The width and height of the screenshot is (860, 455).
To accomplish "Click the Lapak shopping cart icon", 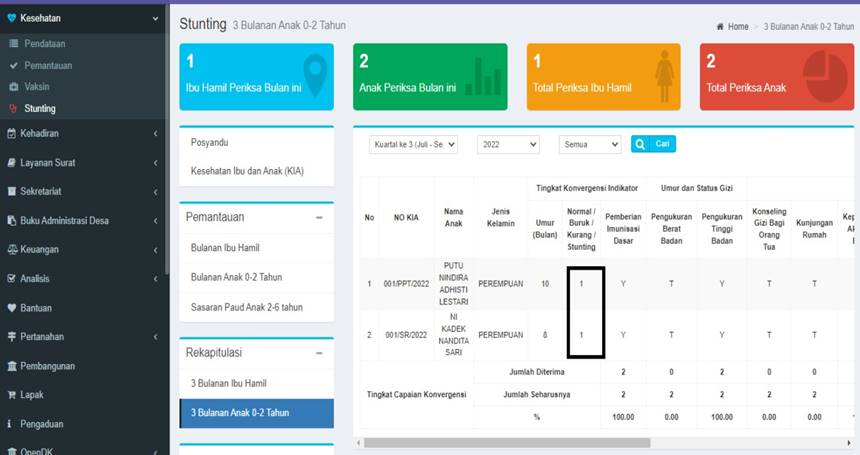I will (12, 395).
